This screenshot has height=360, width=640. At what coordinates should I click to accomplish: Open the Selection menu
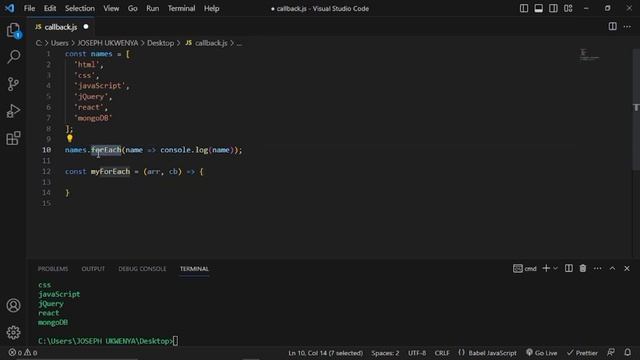[x=80, y=8]
